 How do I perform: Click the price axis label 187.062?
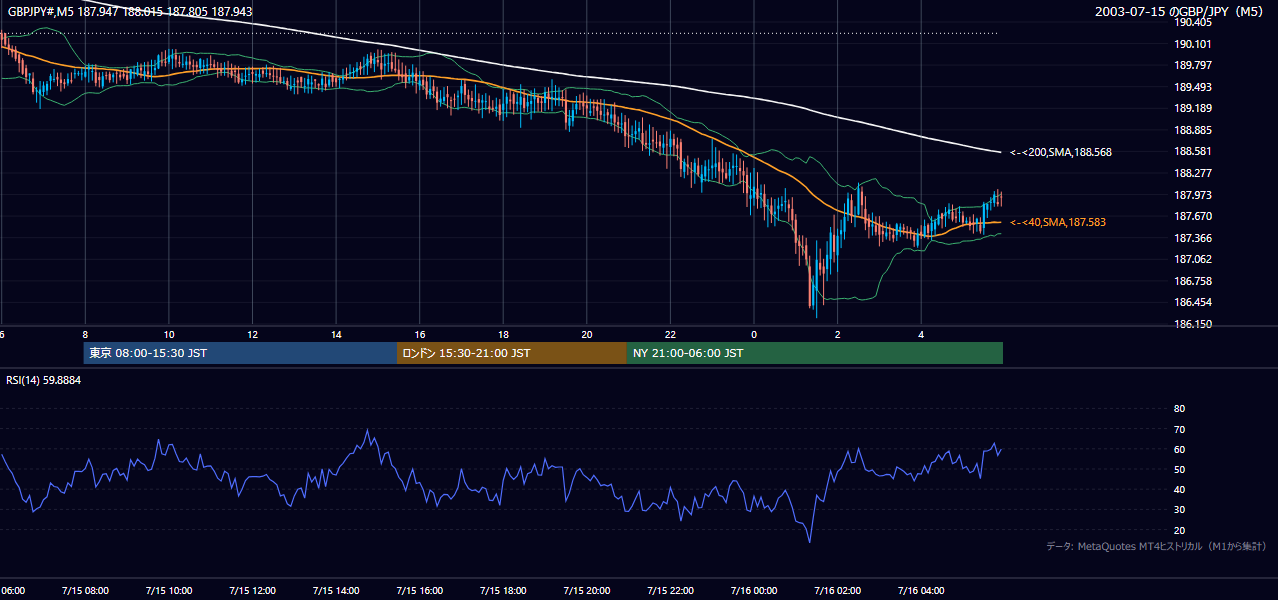(1194, 259)
